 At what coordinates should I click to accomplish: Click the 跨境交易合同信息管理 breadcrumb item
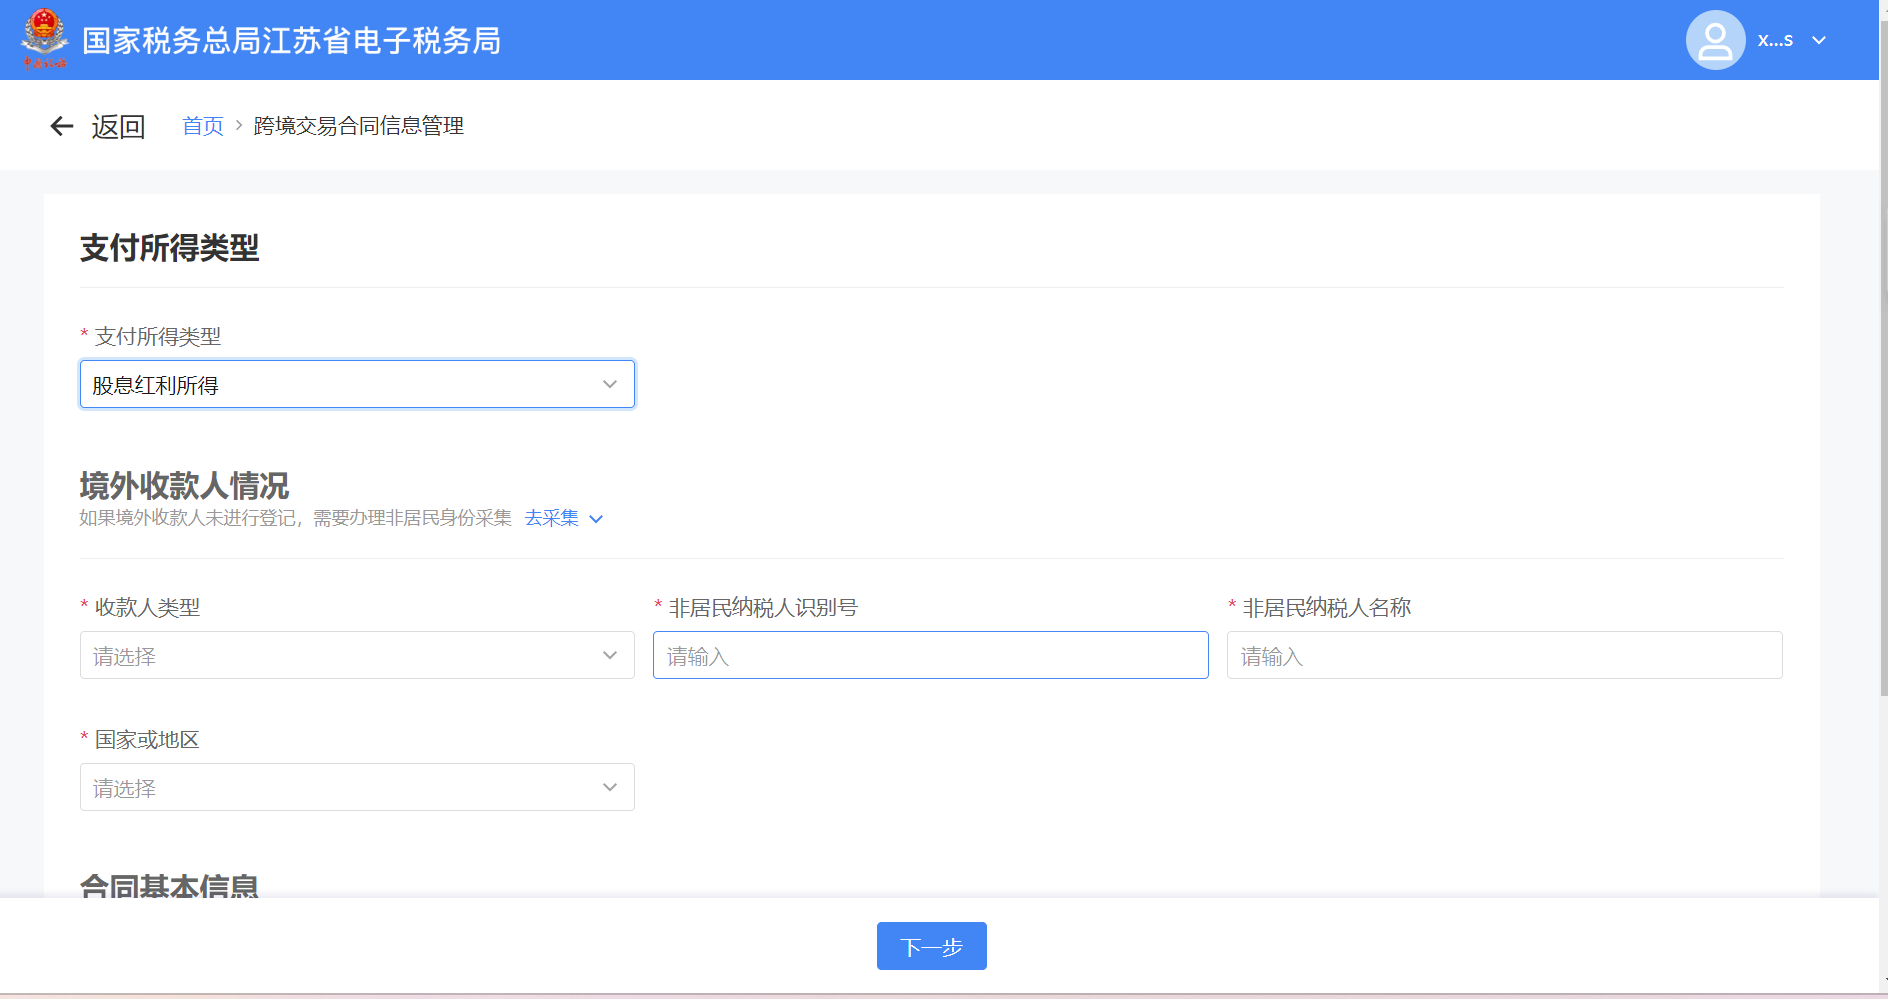point(358,126)
